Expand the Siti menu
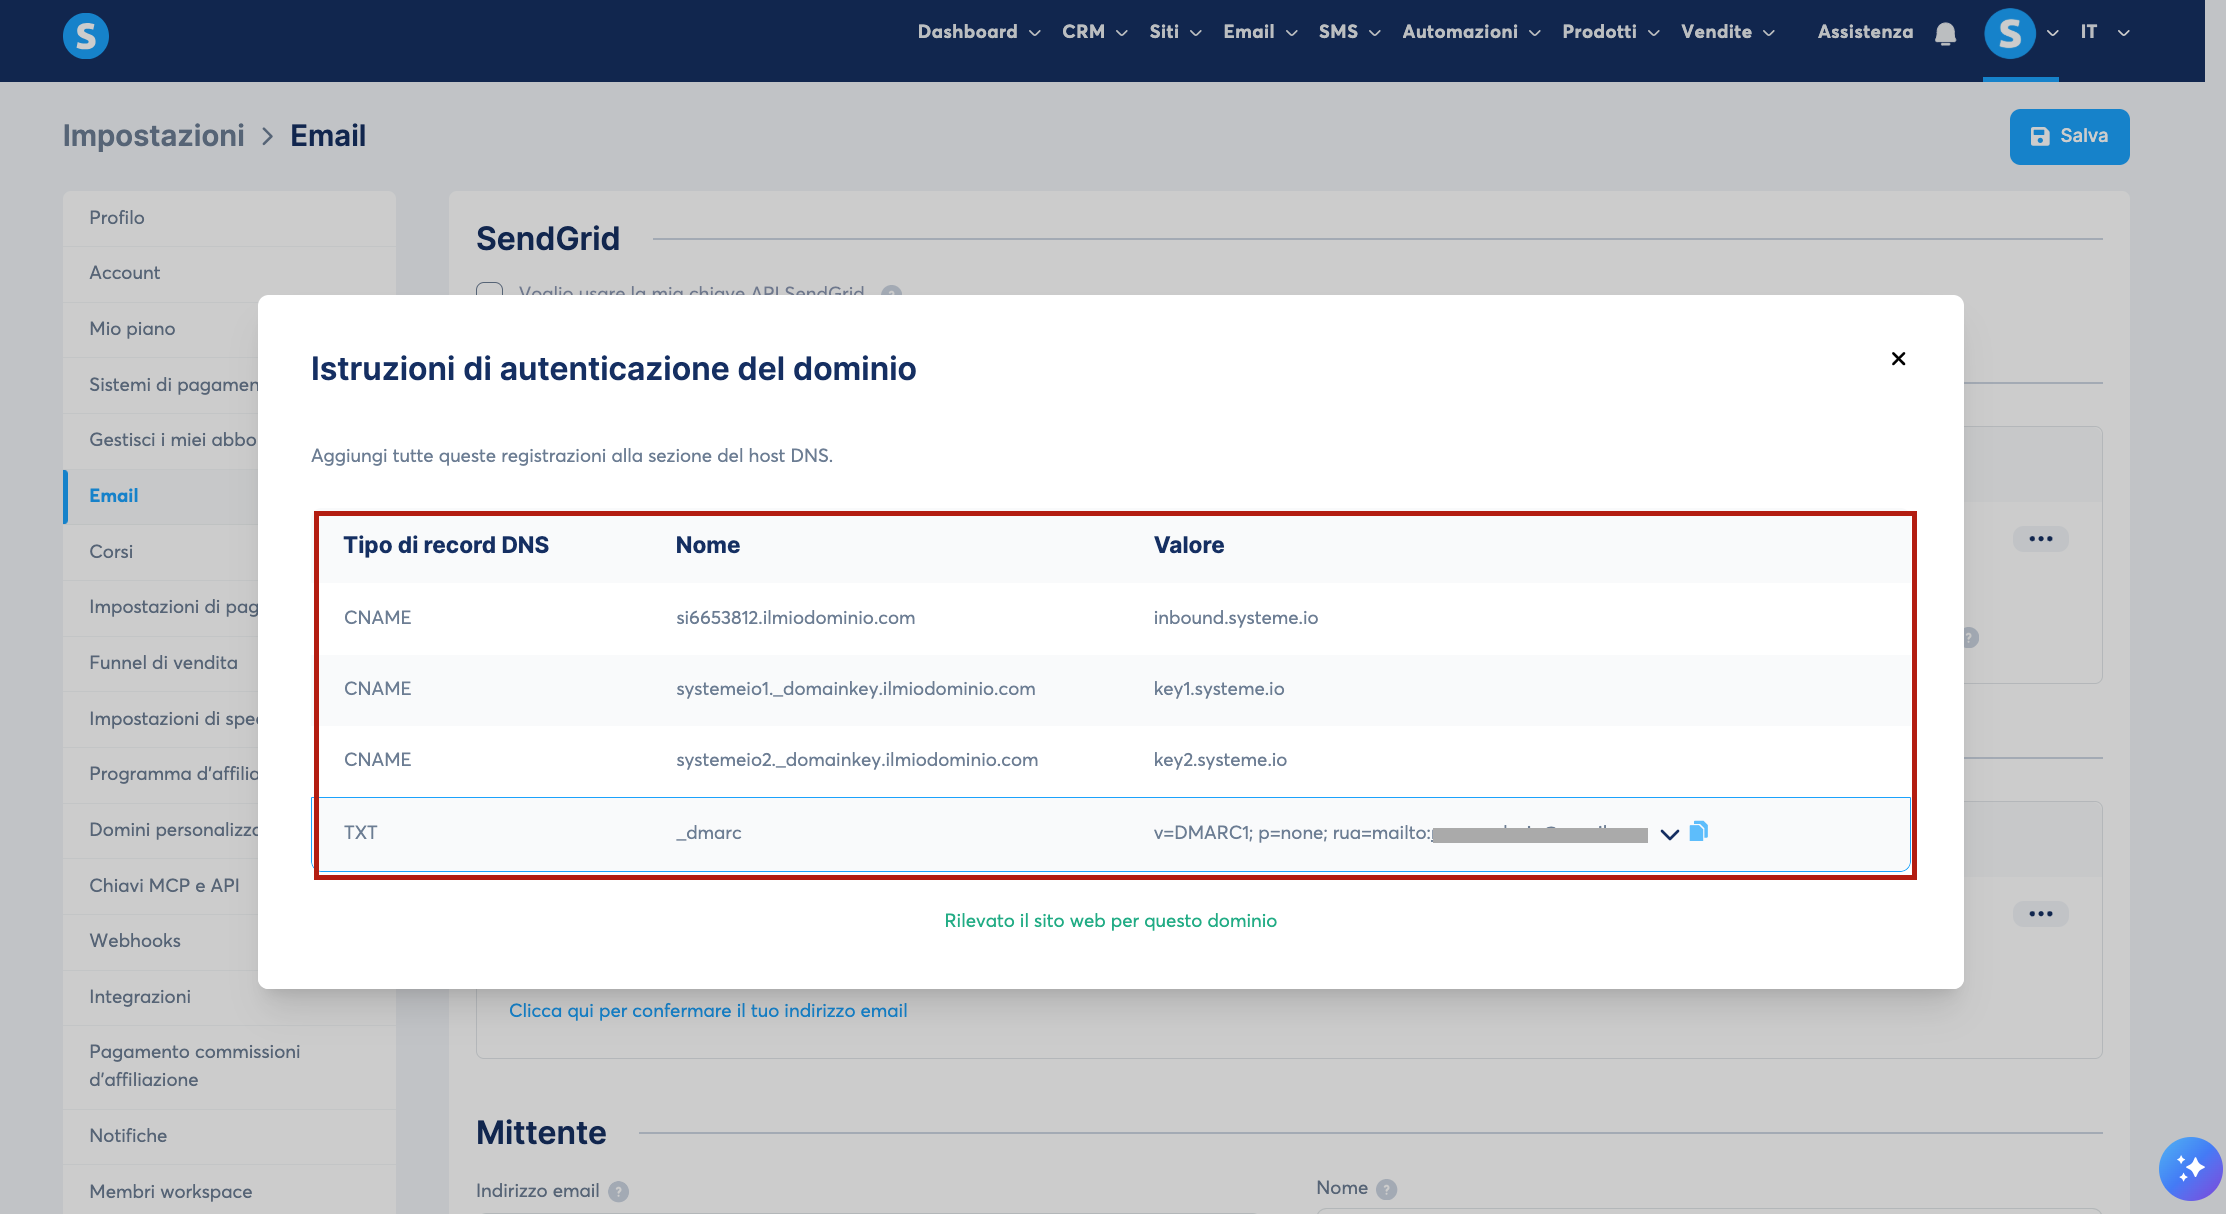 [x=1175, y=32]
